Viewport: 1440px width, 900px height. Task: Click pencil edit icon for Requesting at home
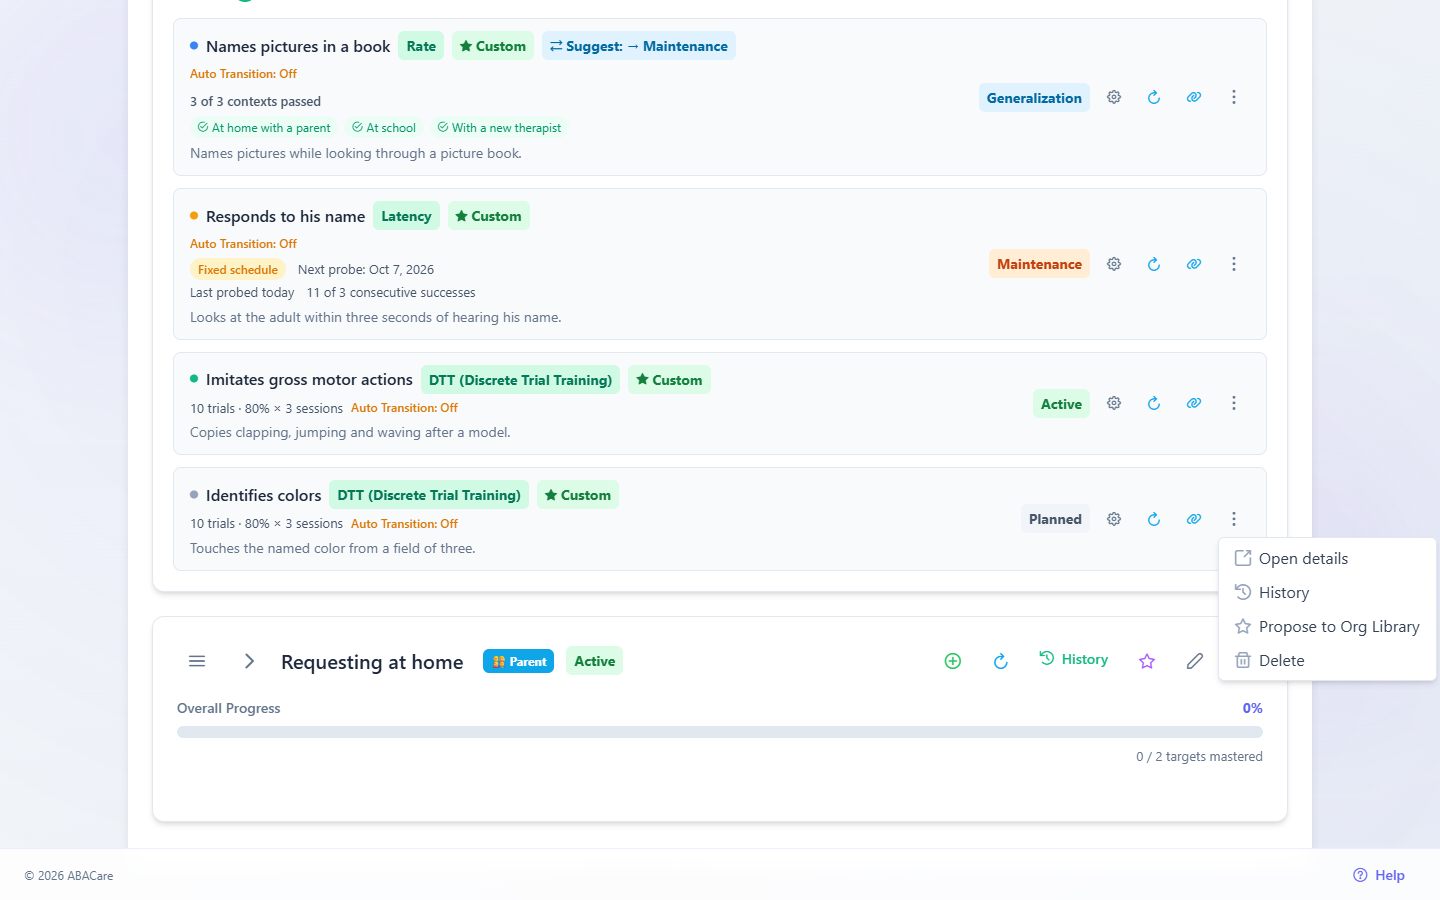pyautogui.click(x=1195, y=661)
